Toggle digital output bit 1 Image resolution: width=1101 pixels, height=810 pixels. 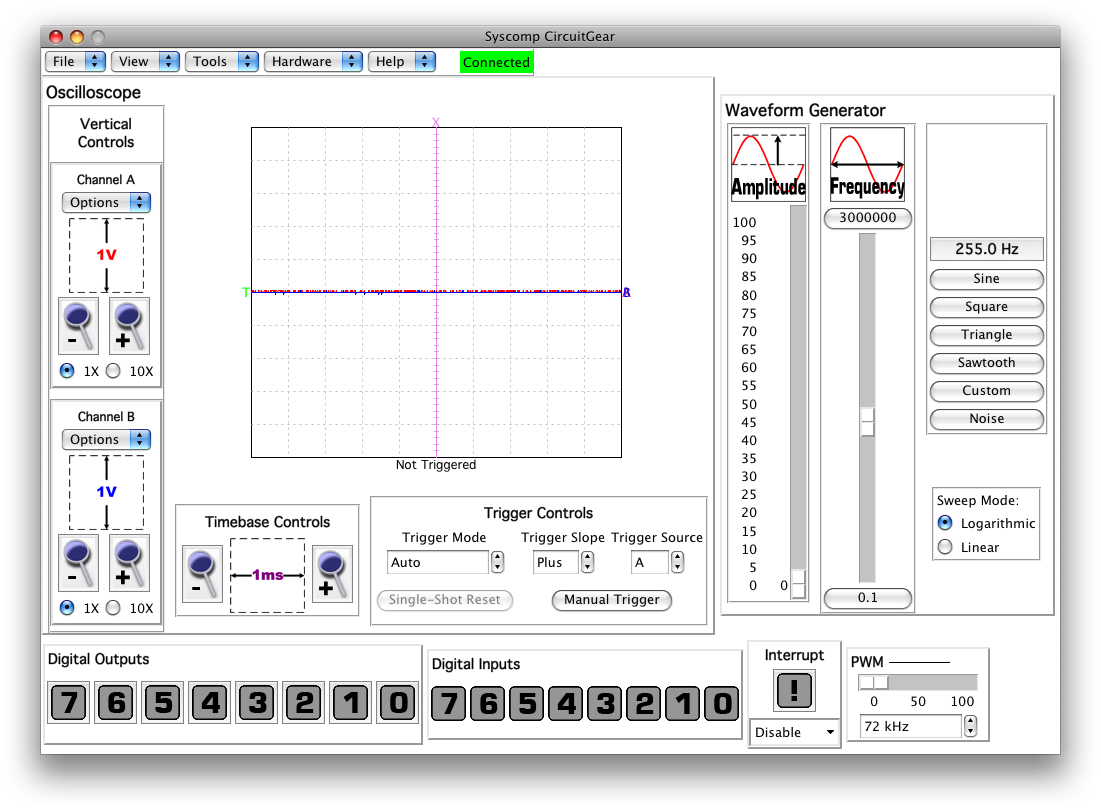tap(351, 702)
